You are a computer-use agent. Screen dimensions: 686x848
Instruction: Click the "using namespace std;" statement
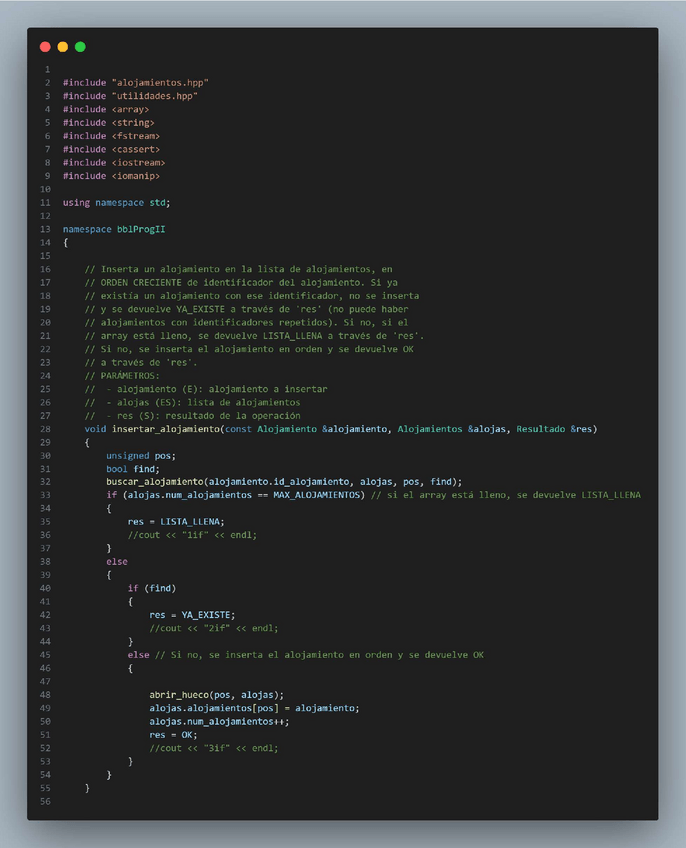point(116,202)
